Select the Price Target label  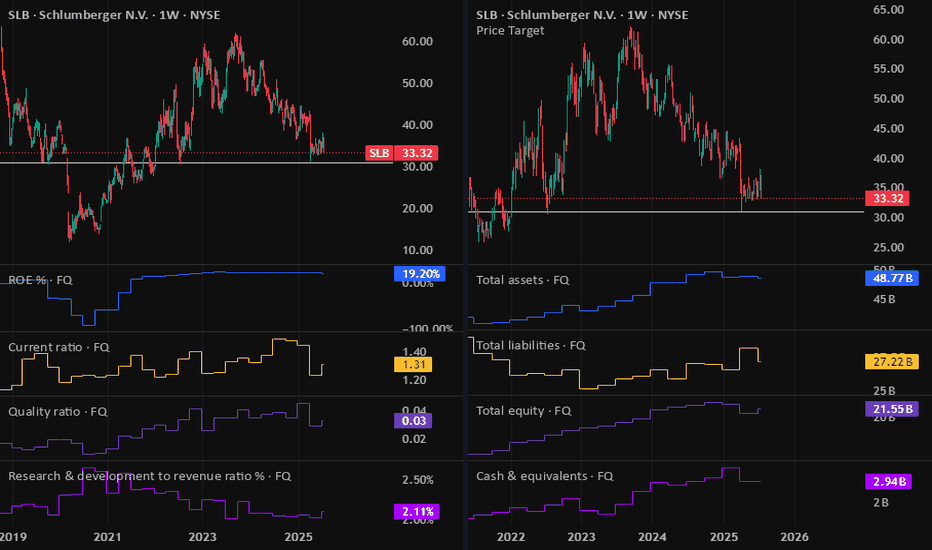point(510,30)
